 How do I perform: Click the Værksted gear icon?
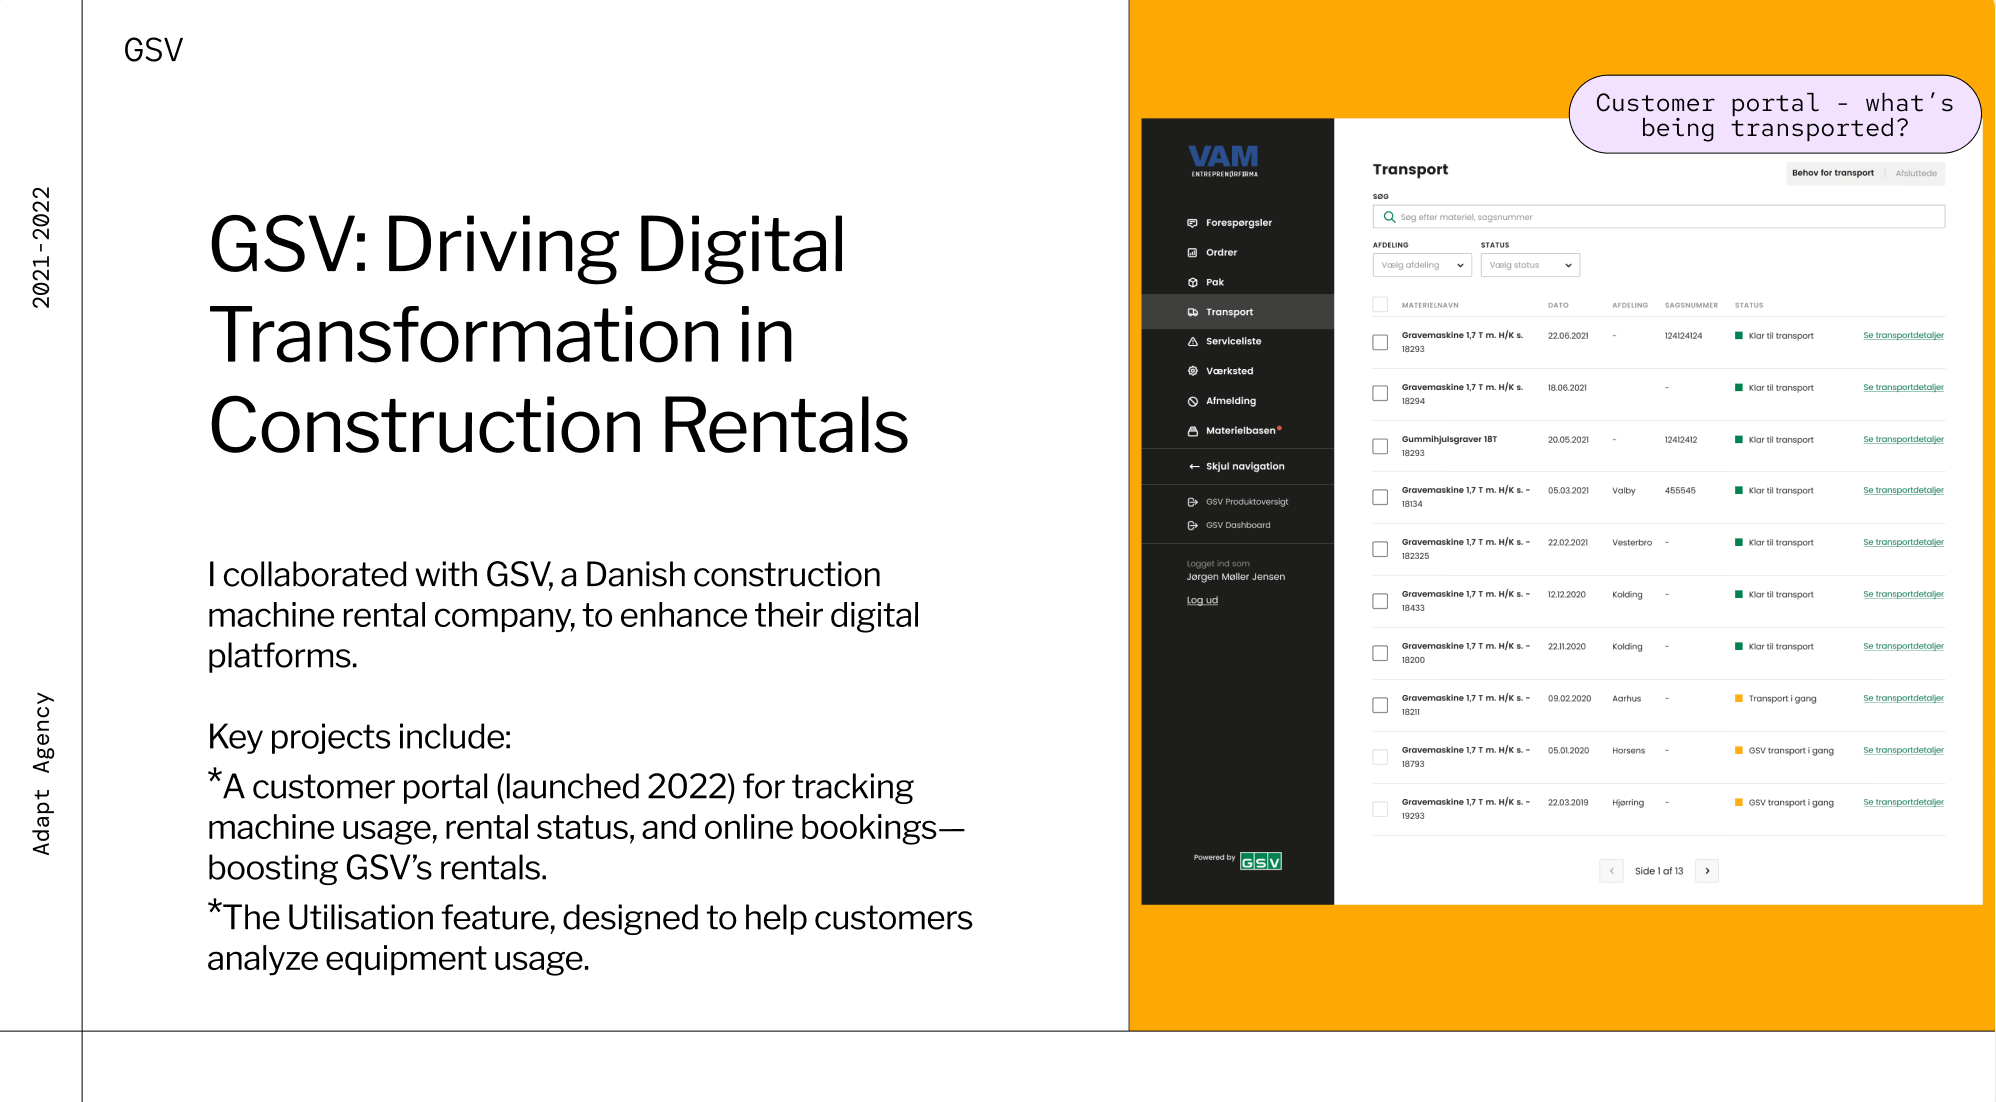1192,371
